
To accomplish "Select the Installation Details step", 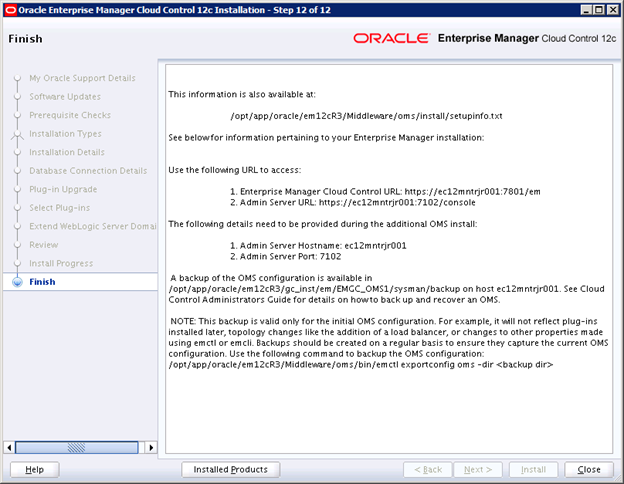I will tap(67, 152).
